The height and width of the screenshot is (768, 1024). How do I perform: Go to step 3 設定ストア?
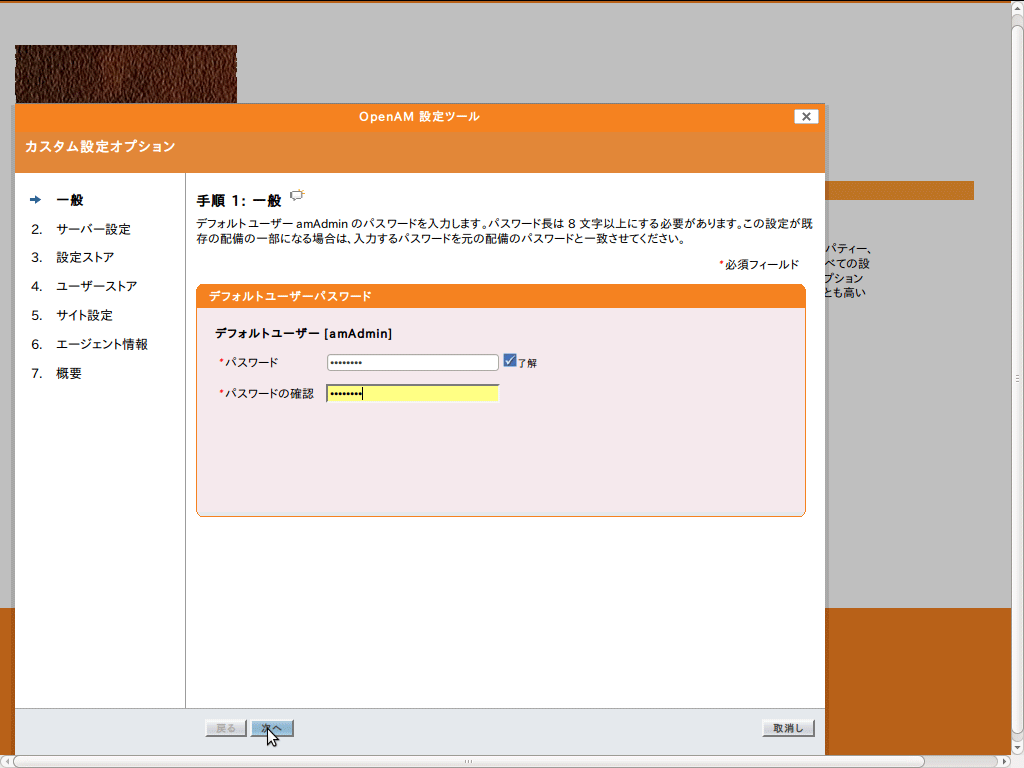(x=85, y=257)
